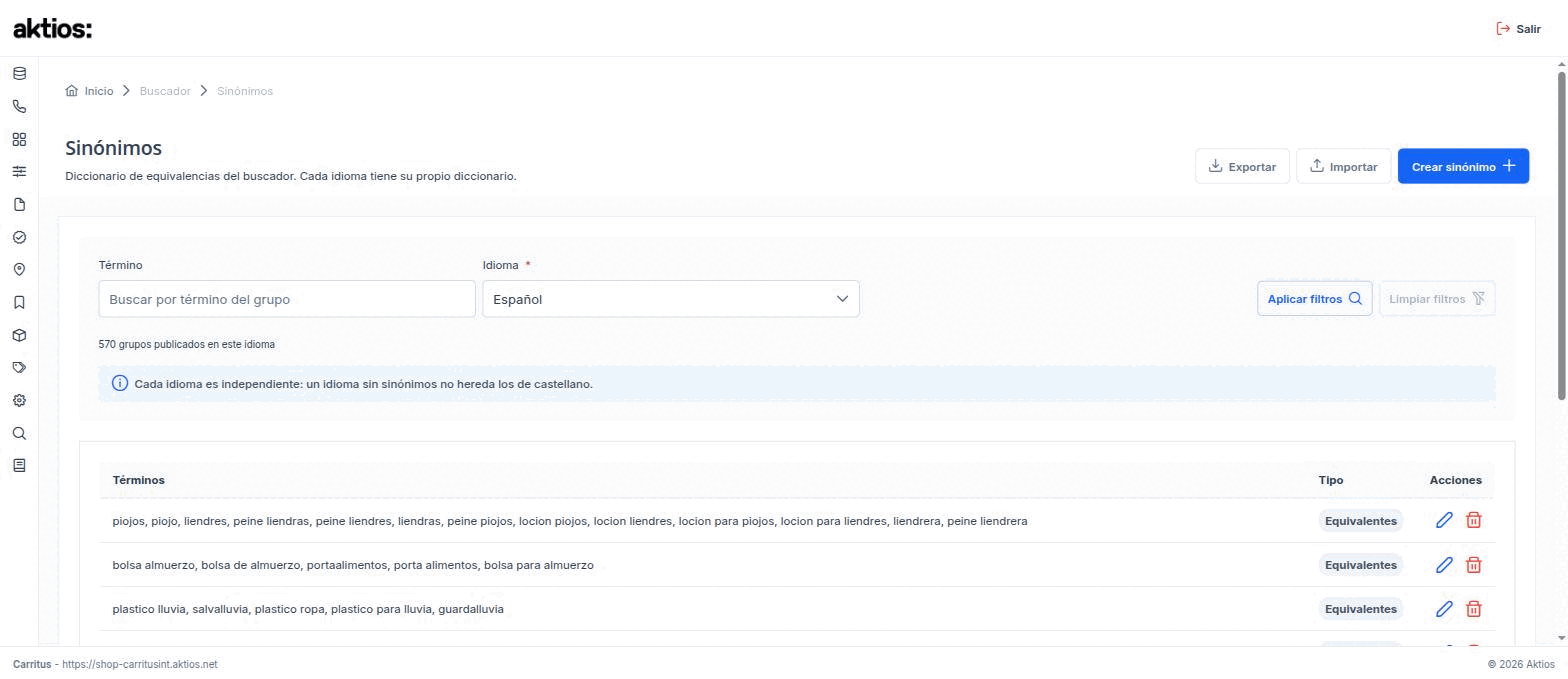Apply filters with Aplicar filtros
Viewport: 1568px width, 679px height.
pos(1315,299)
